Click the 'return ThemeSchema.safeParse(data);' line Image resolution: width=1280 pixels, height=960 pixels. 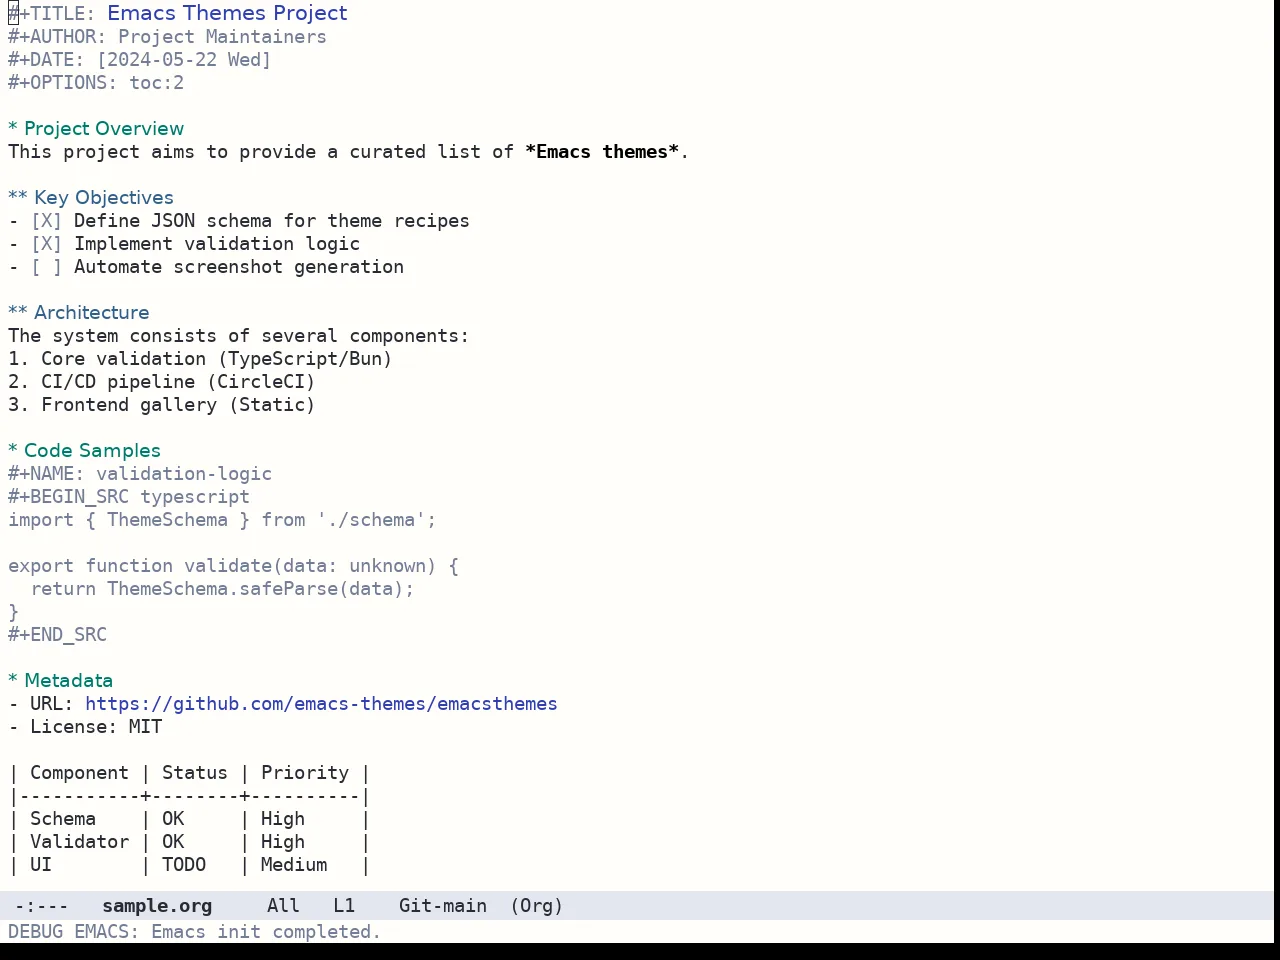[222, 589]
